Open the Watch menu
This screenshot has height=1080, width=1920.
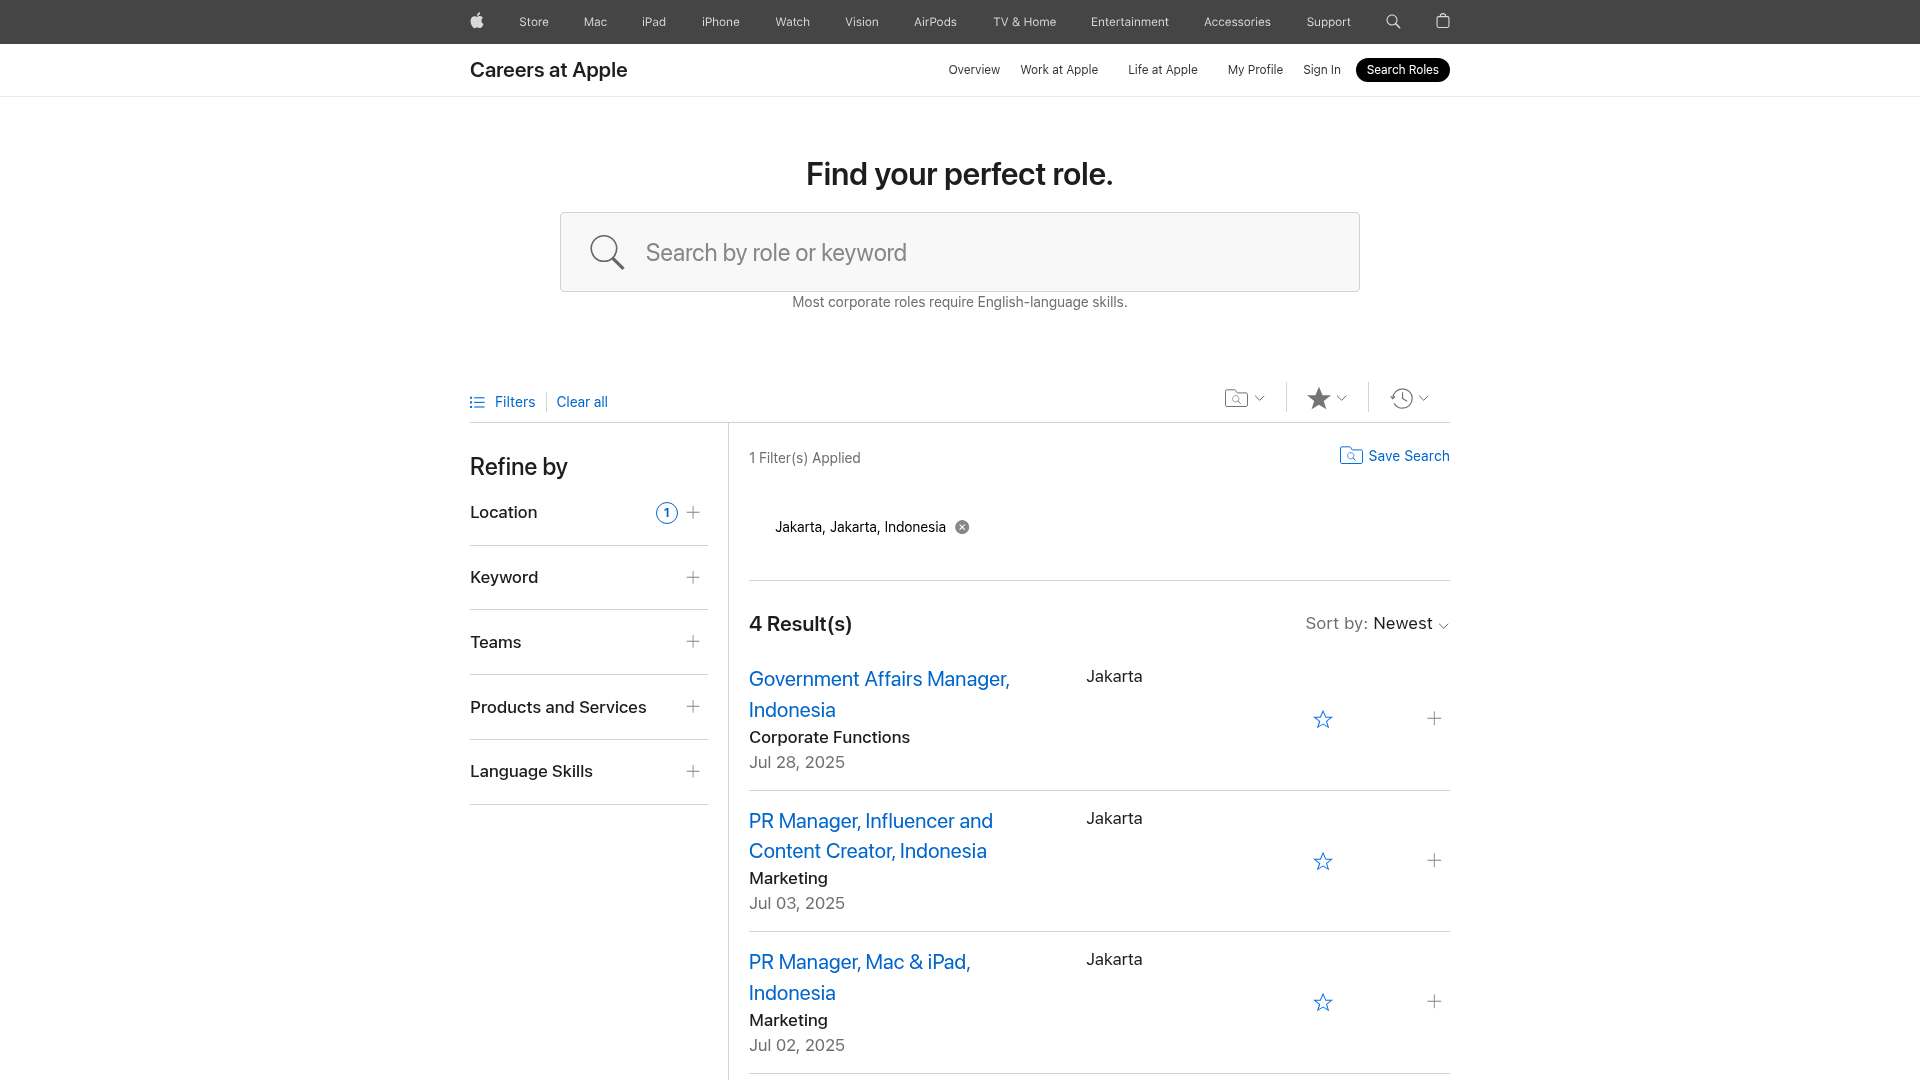click(x=792, y=22)
